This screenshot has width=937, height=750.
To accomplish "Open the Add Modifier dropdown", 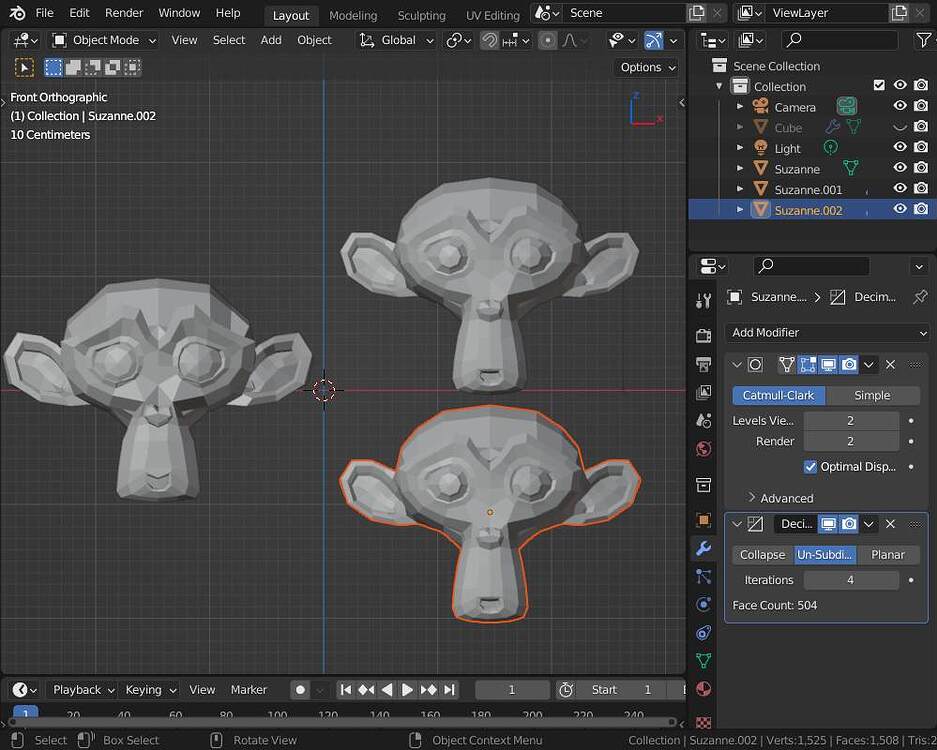I will point(828,333).
